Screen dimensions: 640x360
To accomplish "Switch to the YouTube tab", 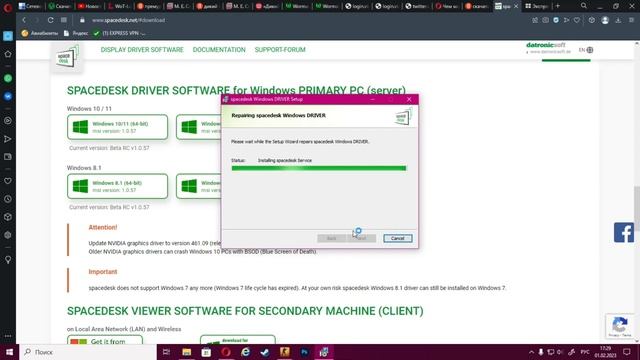I will coord(89,6).
